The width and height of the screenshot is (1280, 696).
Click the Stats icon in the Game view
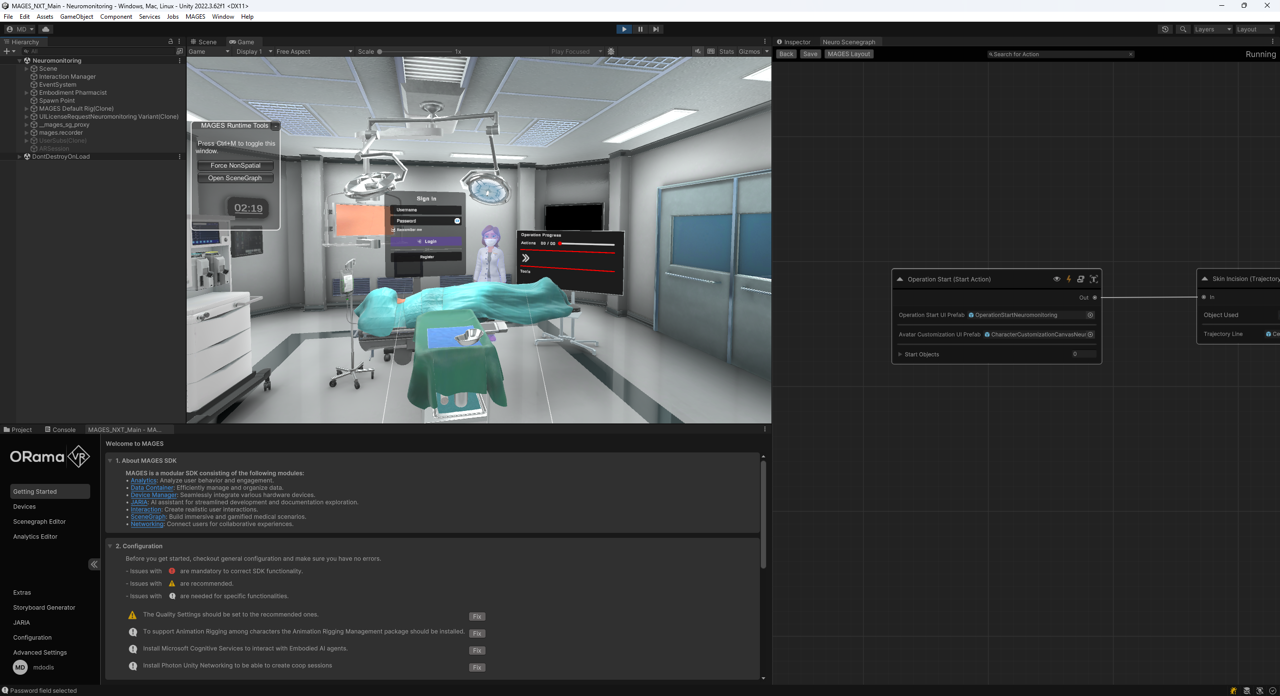(x=727, y=51)
